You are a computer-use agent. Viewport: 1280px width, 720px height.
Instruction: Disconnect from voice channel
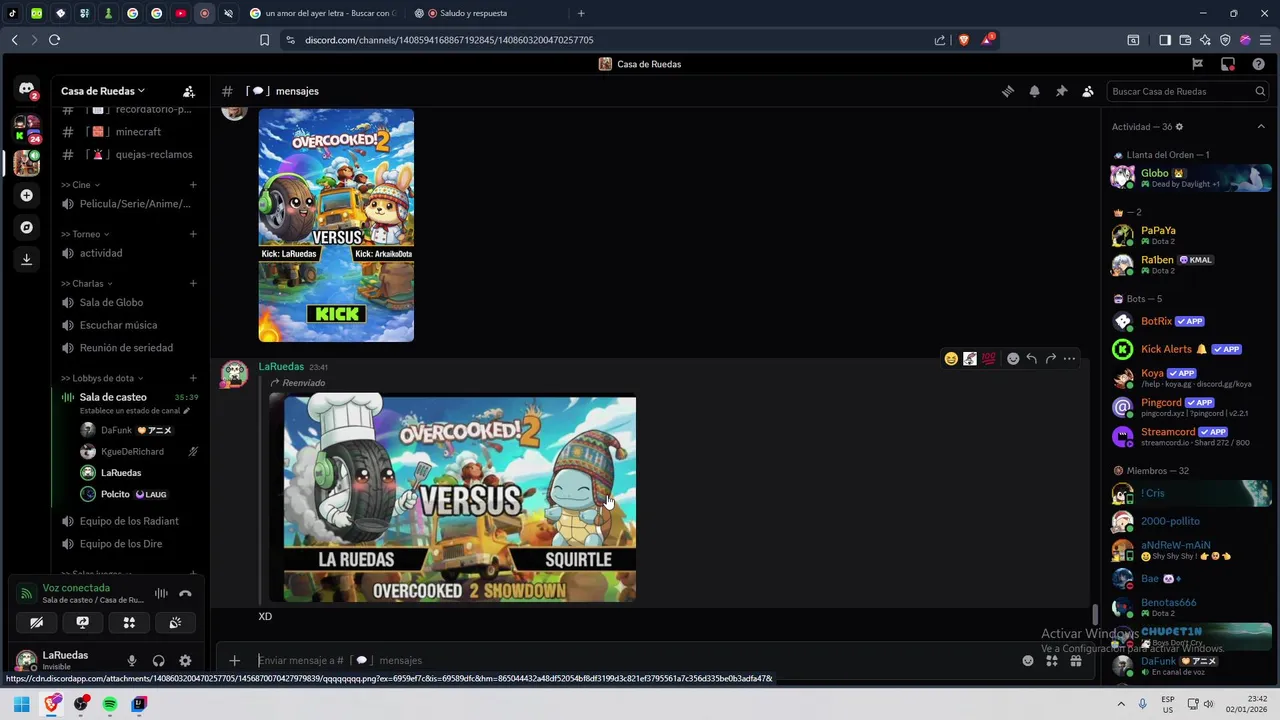(185, 593)
